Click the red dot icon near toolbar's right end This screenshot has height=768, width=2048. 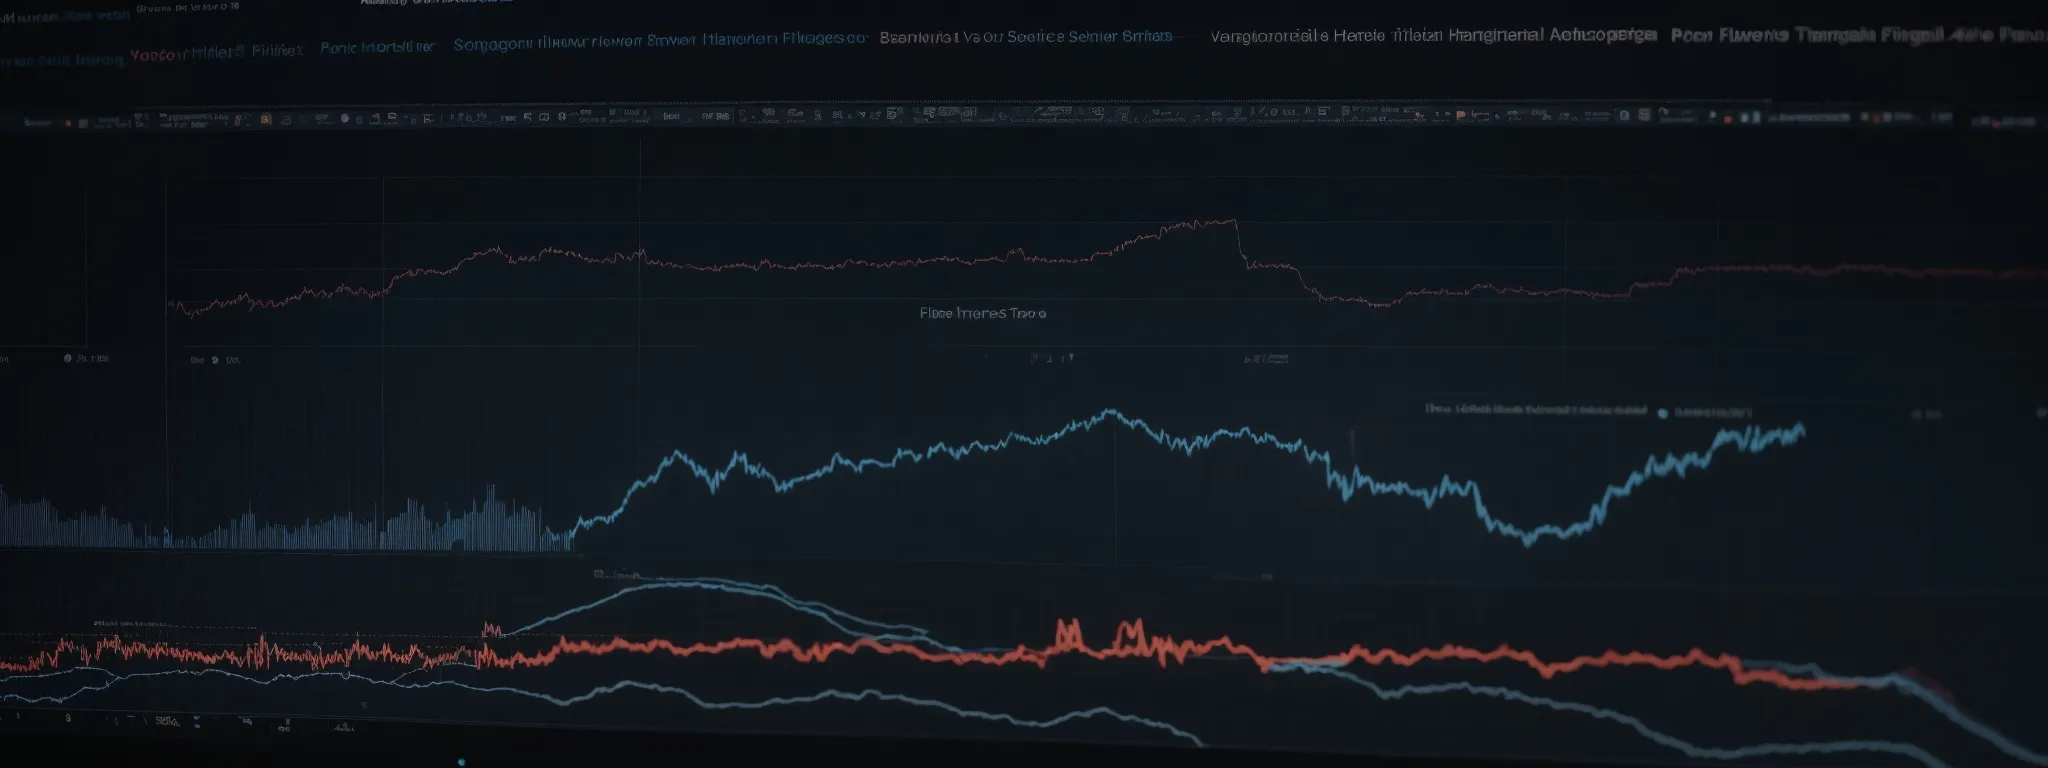1728,119
